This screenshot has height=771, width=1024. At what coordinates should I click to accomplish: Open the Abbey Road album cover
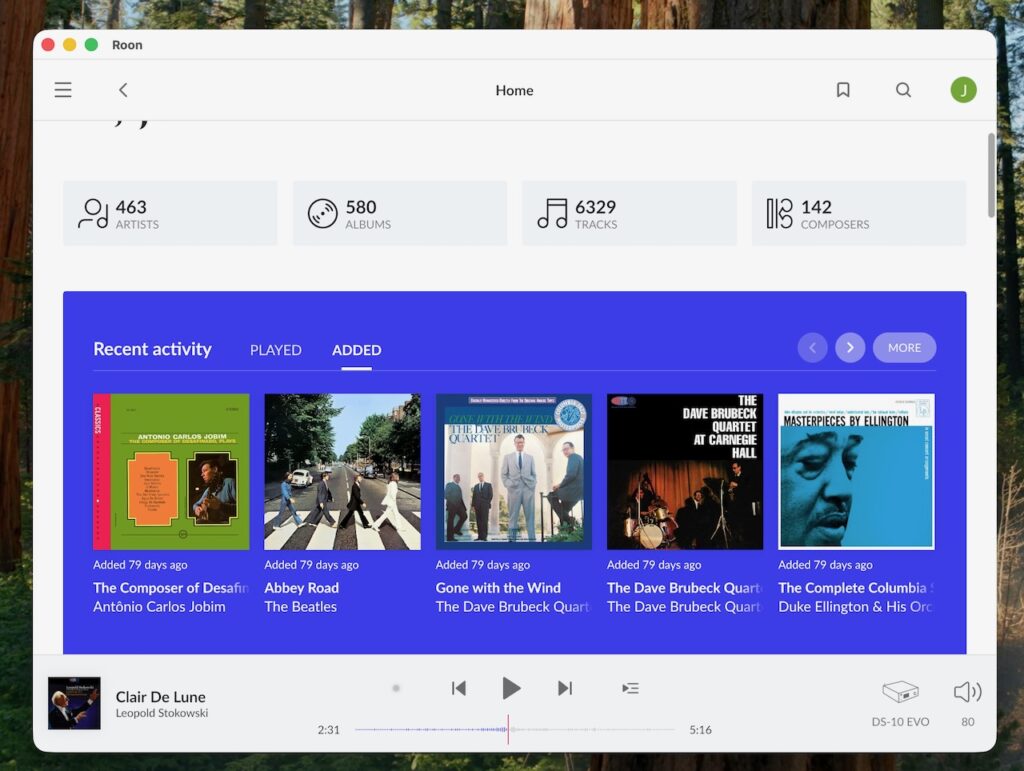point(342,471)
